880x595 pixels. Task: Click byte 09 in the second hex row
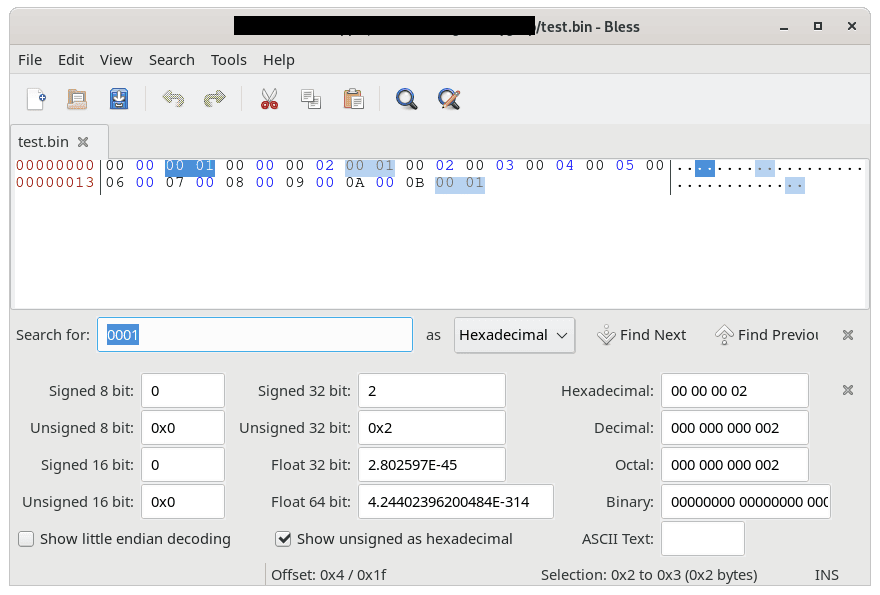coord(295,182)
